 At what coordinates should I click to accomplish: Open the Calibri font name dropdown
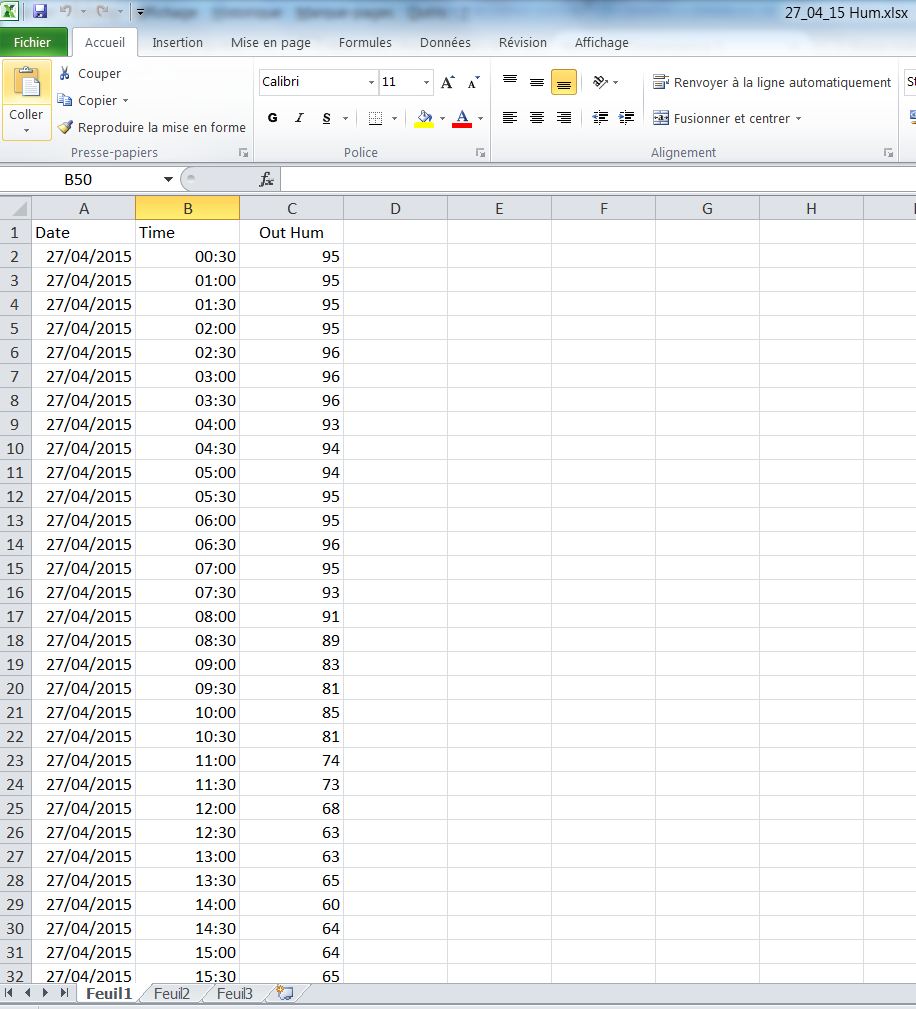tap(371, 82)
